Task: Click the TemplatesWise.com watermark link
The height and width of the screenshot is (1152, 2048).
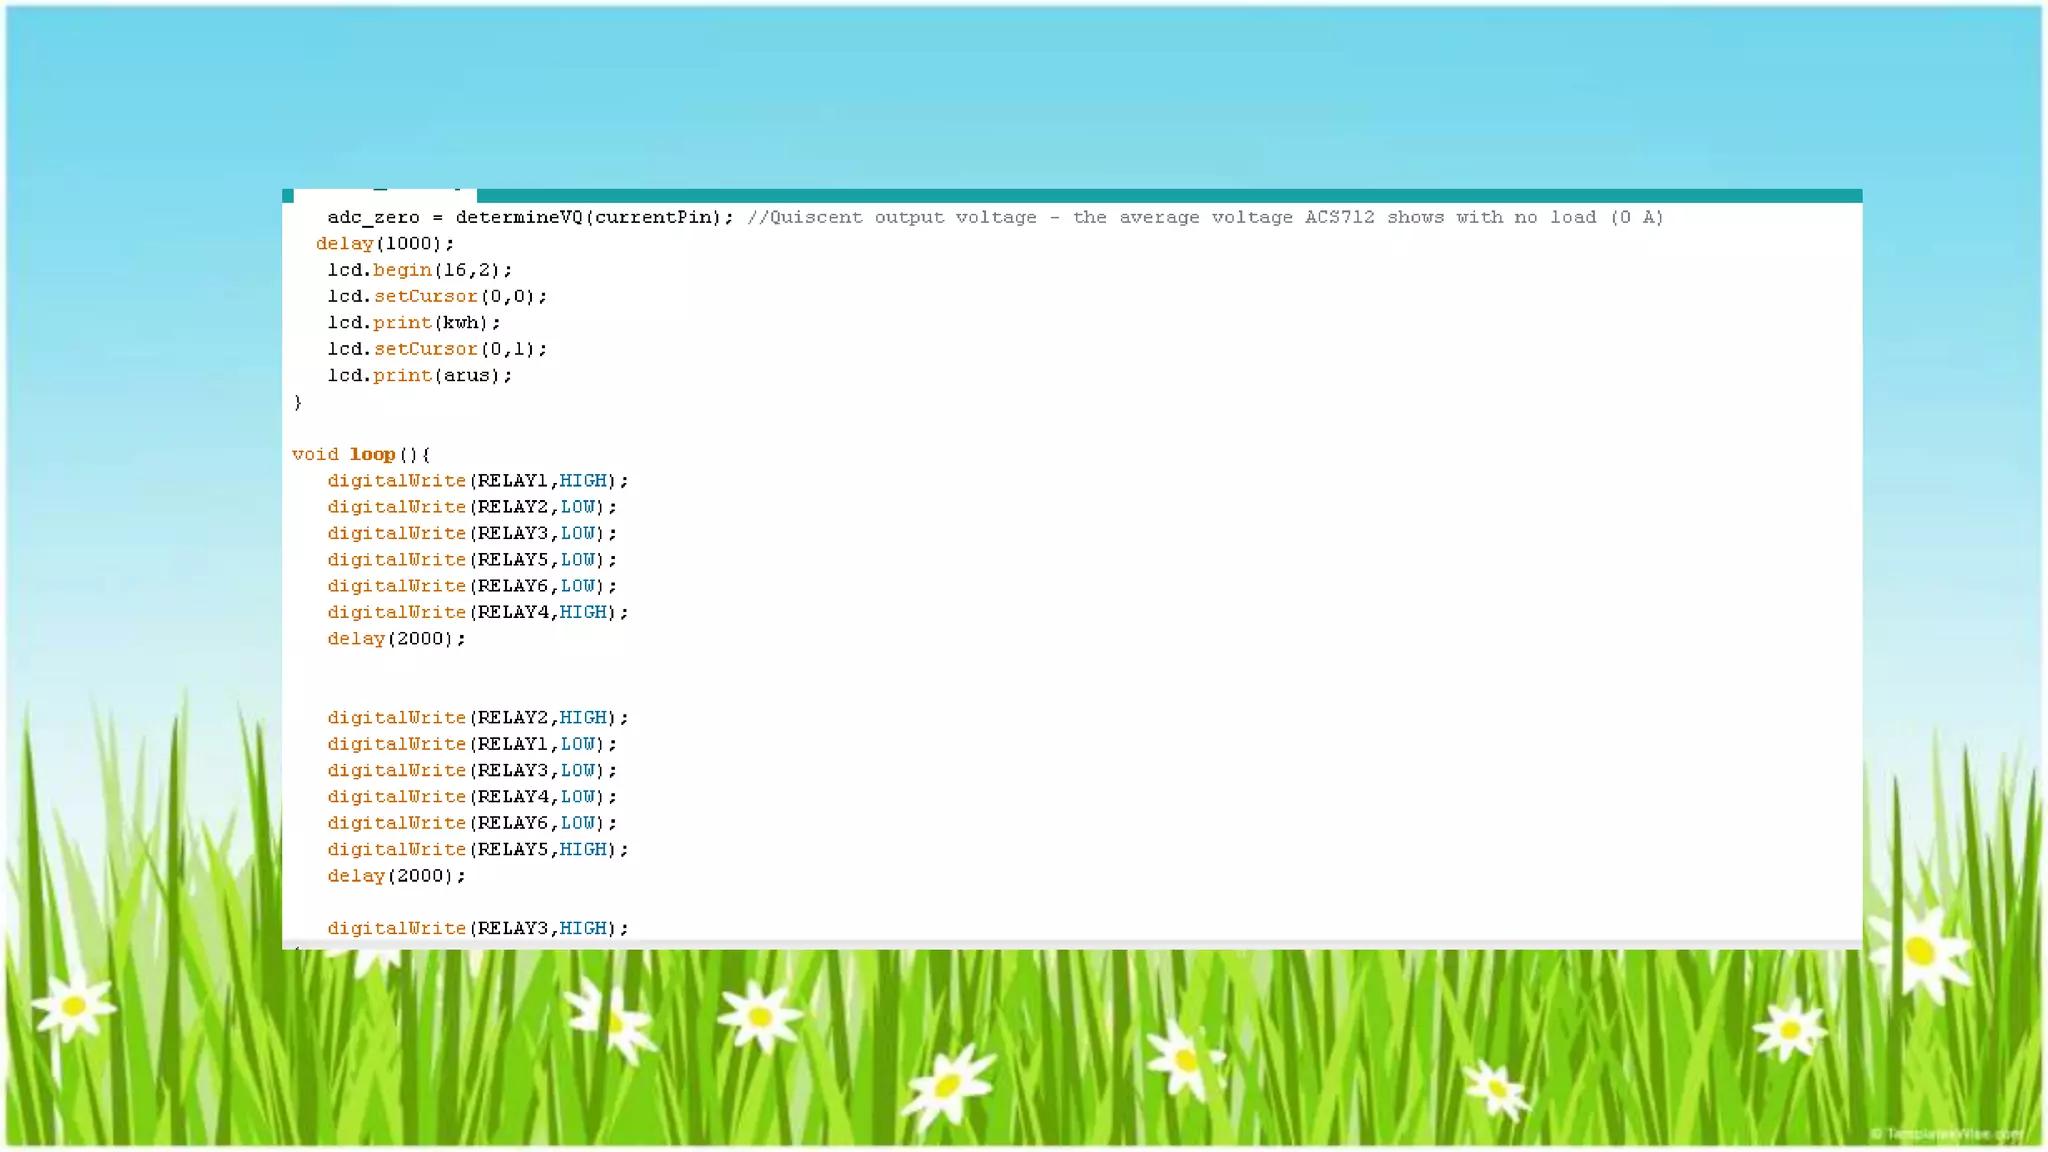Action: coord(1946,1134)
